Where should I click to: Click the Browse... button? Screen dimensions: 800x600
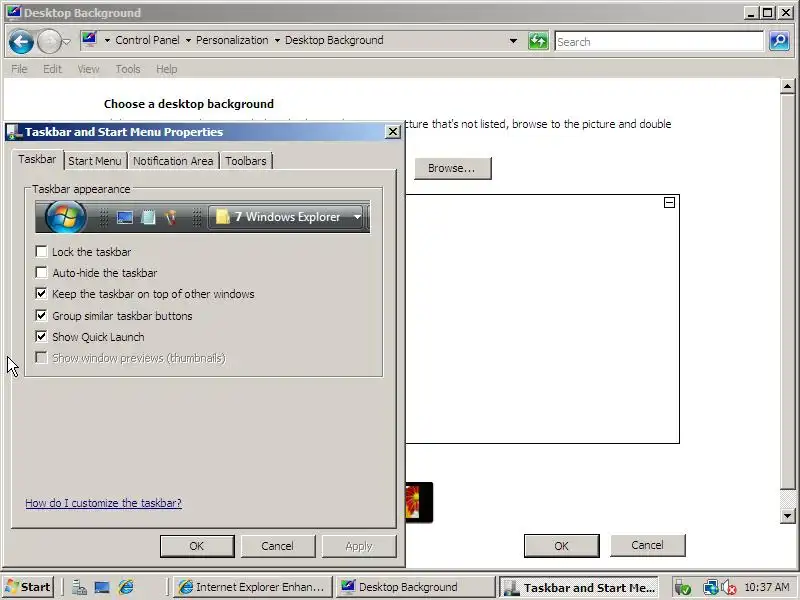point(453,168)
